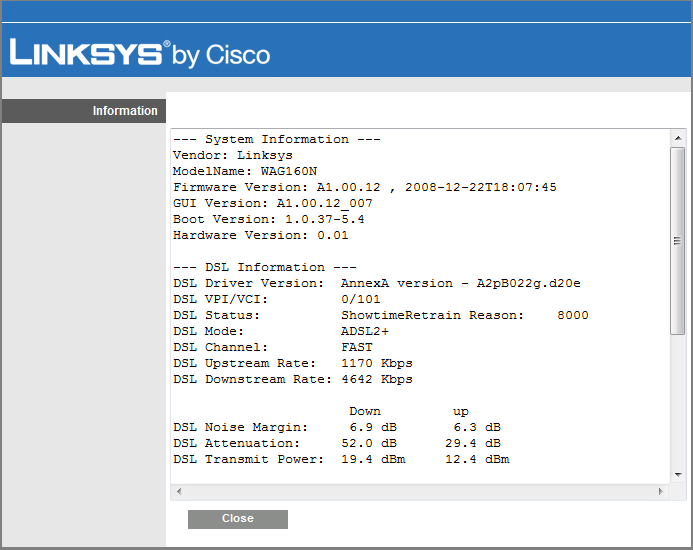Click the Boot Version 1.0.37-5.4 line
693x550 pixels.
tap(269, 219)
